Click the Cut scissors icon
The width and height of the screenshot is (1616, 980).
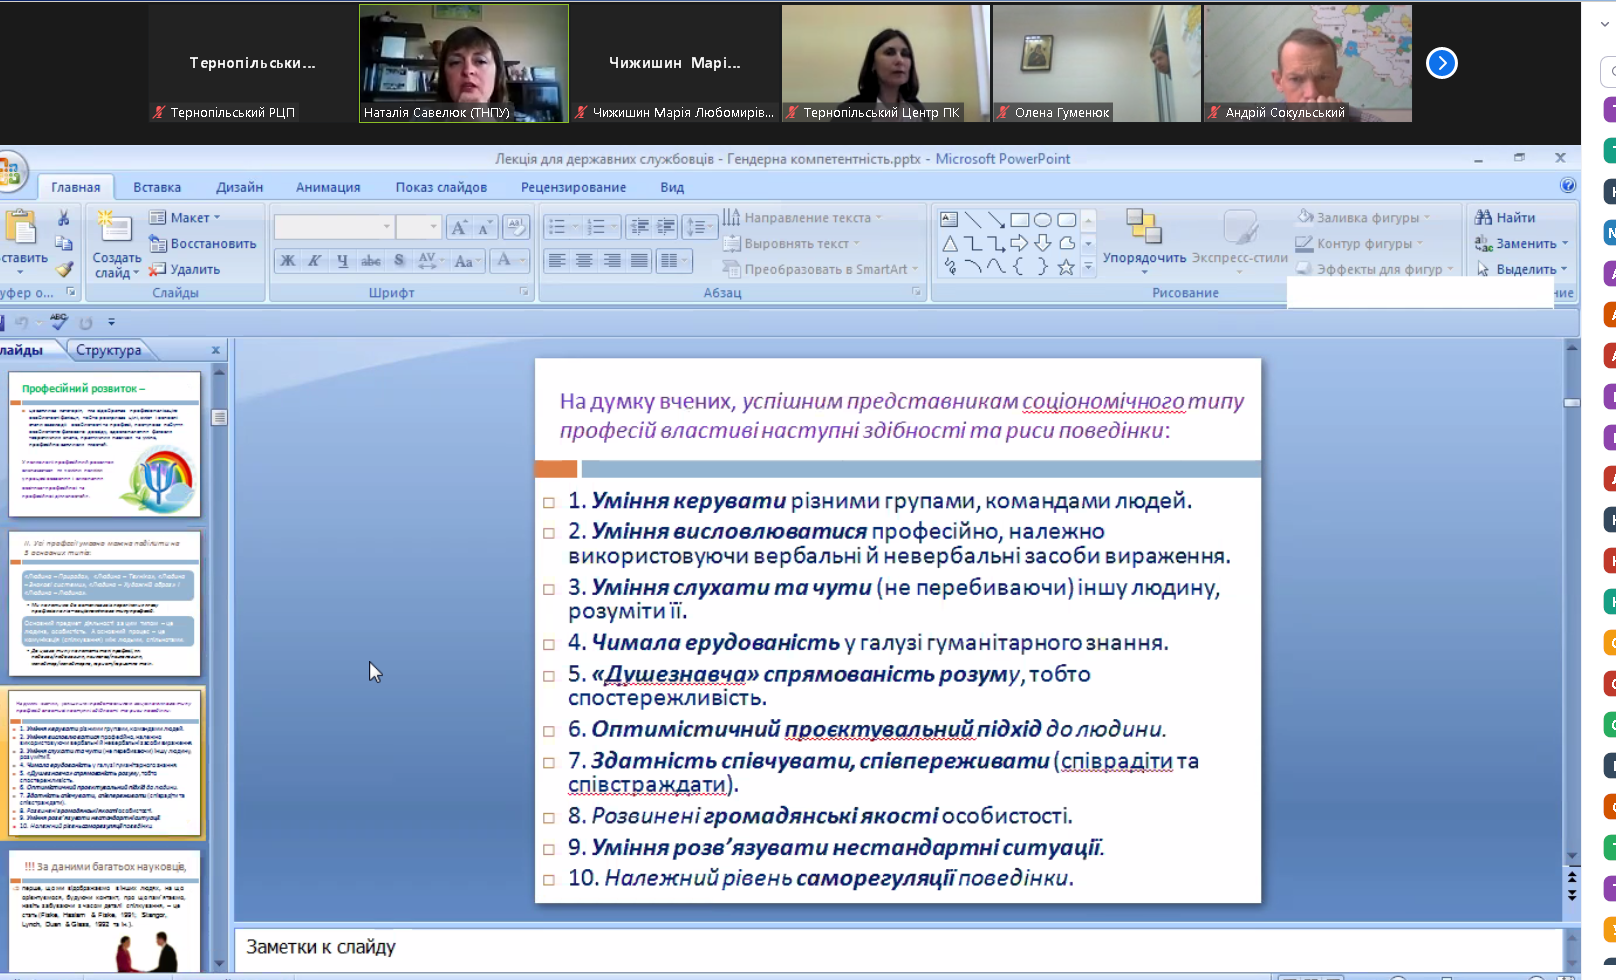tap(63, 218)
